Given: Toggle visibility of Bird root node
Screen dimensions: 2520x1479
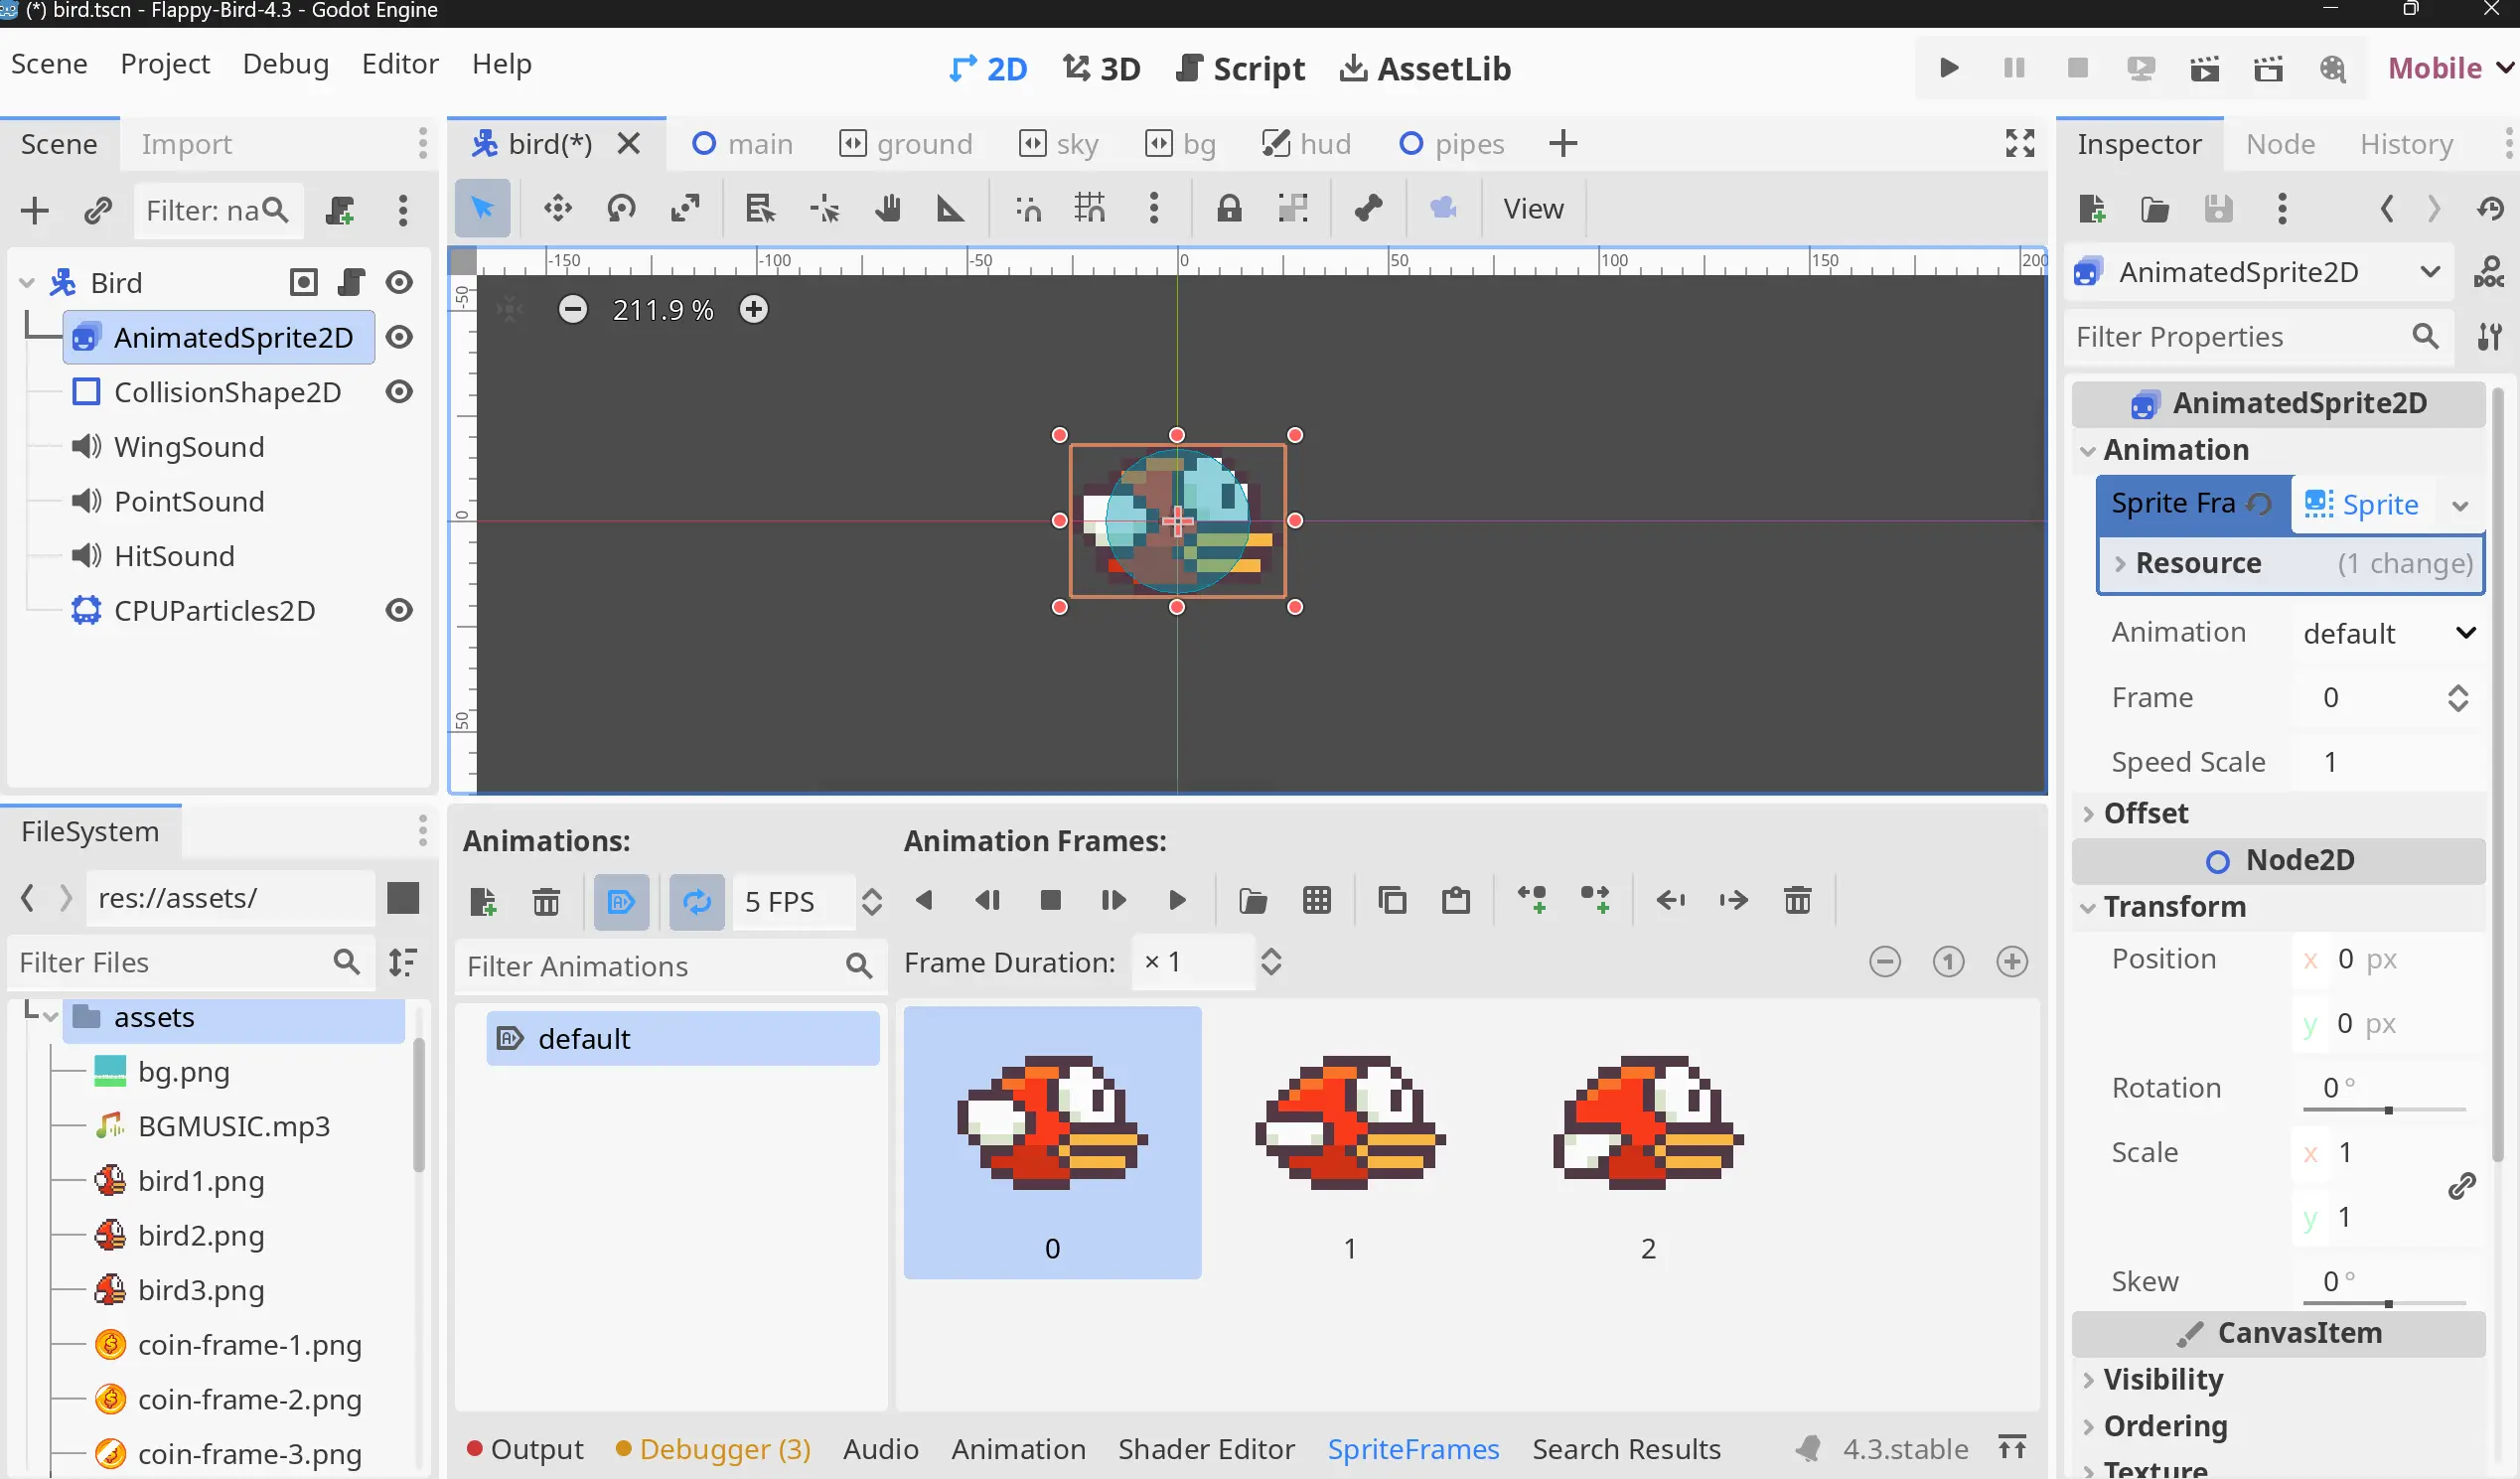Looking at the screenshot, I should click(x=399, y=283).
